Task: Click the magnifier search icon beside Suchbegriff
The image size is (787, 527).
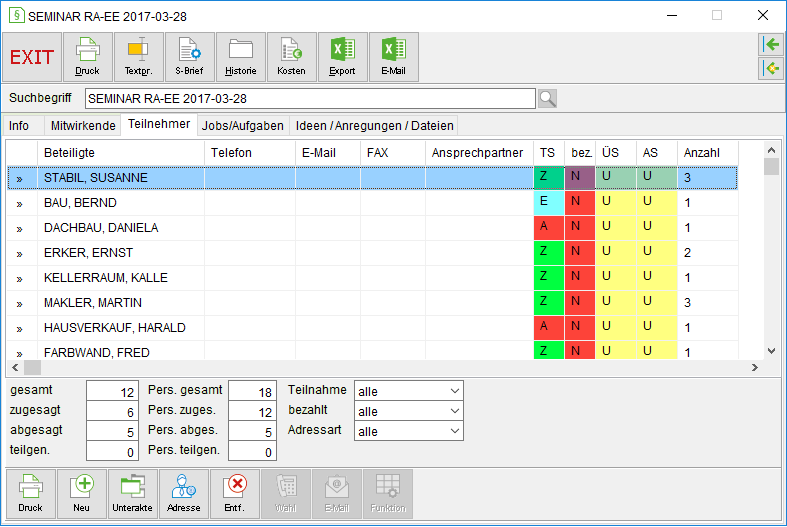Action: [x=548, y=98]
